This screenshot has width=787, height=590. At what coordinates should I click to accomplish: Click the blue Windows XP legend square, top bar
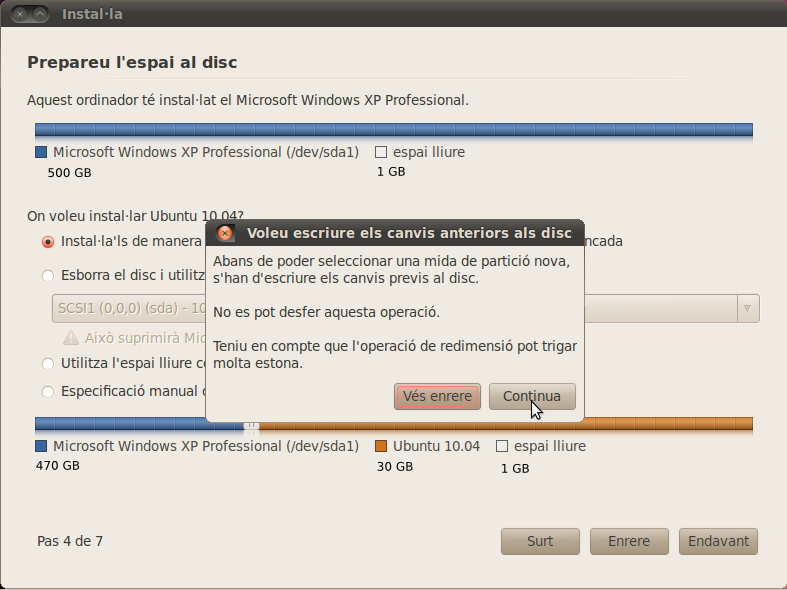41,152
